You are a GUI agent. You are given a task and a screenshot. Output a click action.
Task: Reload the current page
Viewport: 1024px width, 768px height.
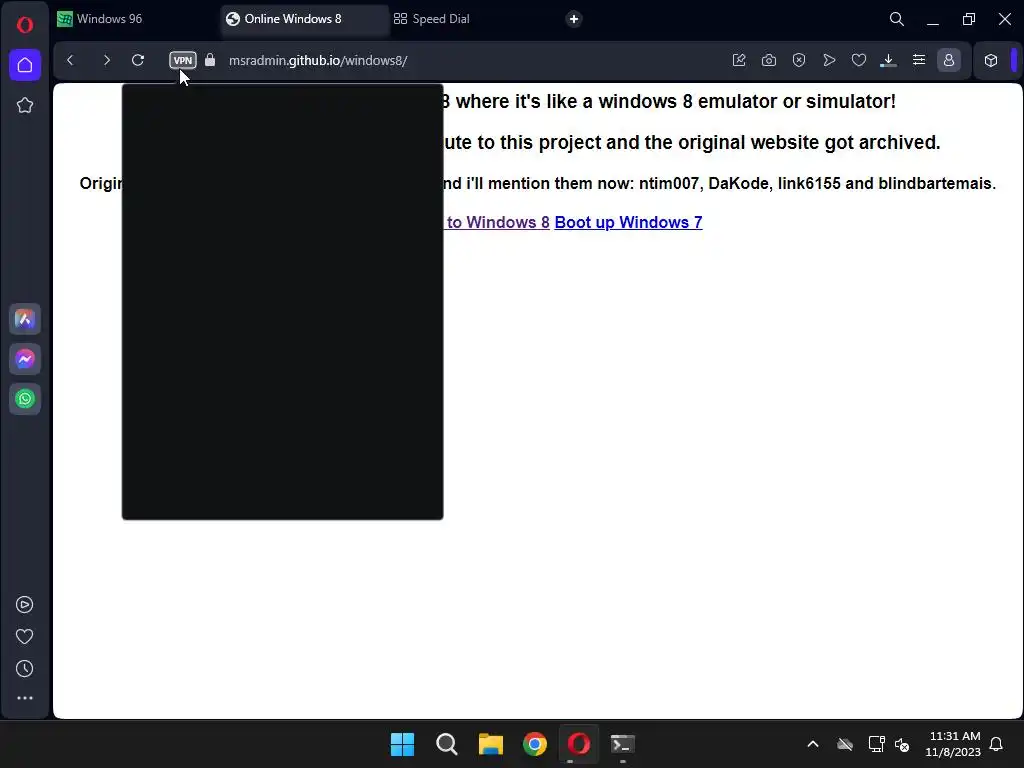click(x=138, y=60)
